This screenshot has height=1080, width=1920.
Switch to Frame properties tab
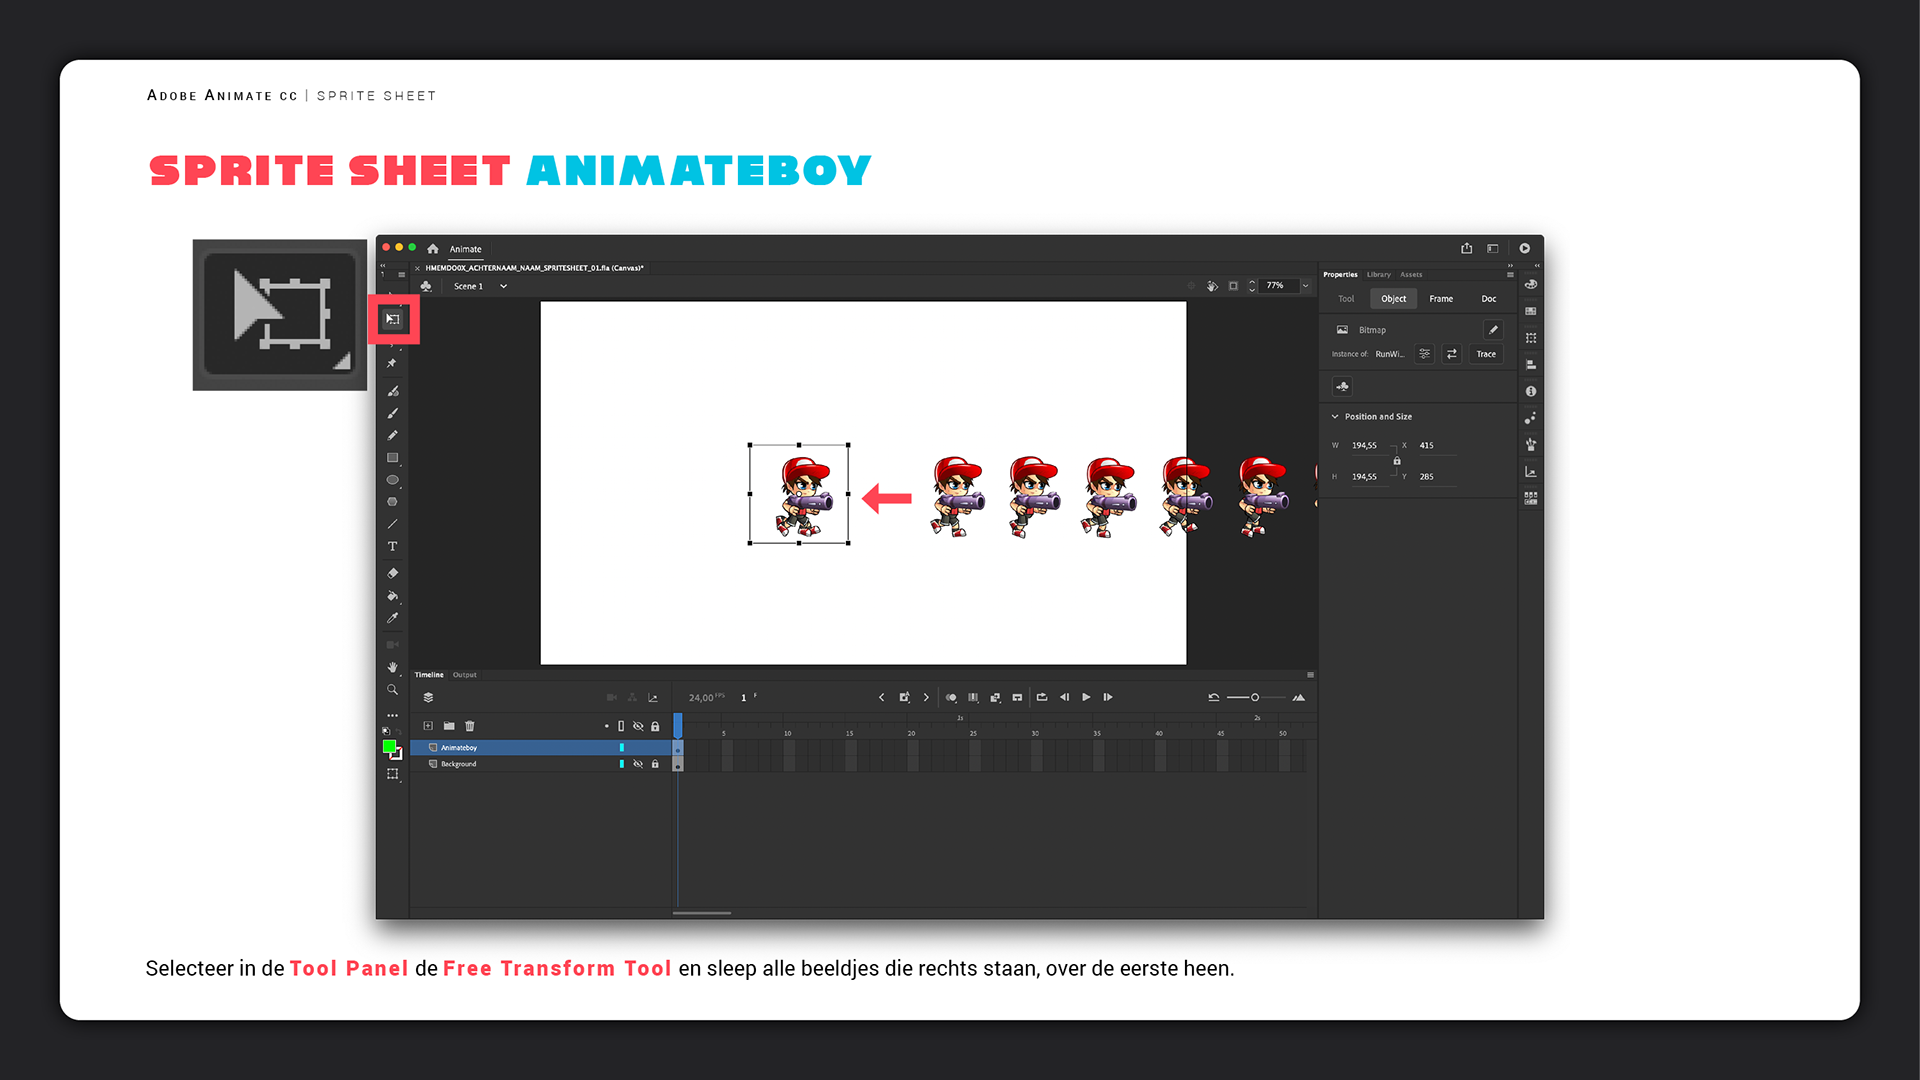pos(1441,299)
